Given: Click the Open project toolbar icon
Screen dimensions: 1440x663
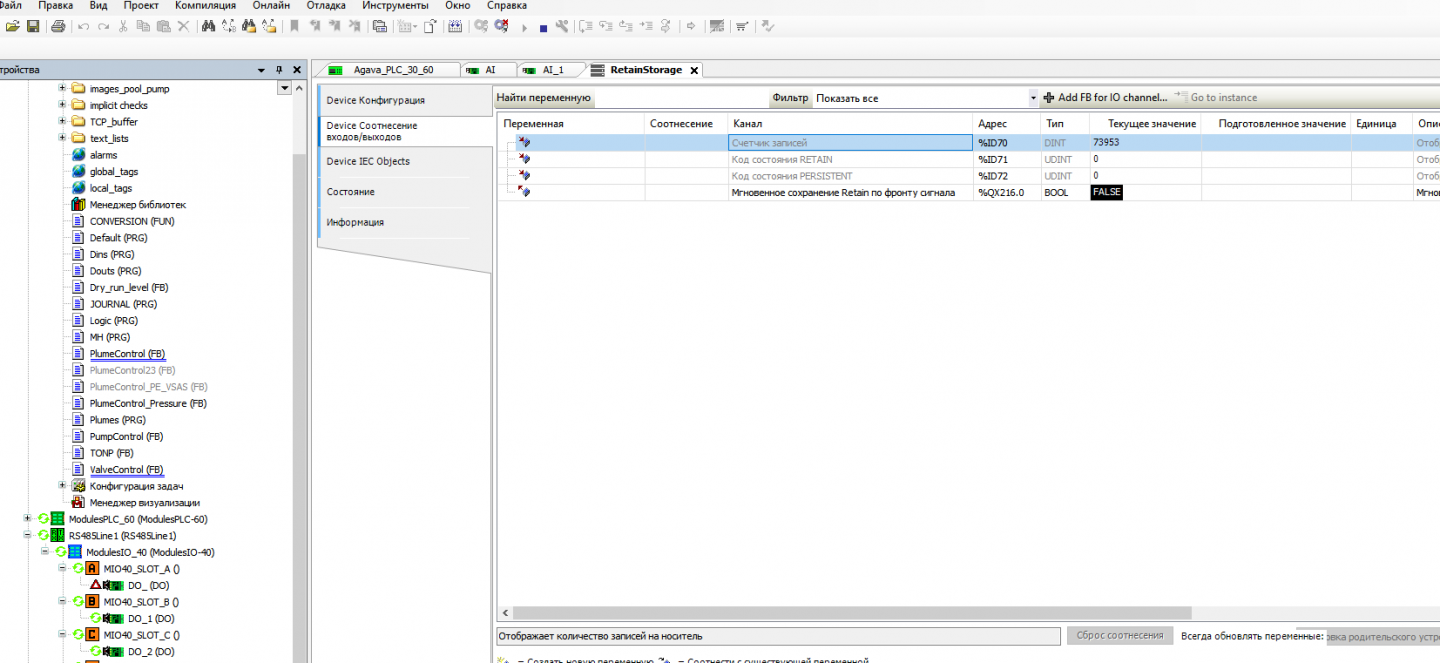Looking at the screenshot, I should (x=14, y=26).
